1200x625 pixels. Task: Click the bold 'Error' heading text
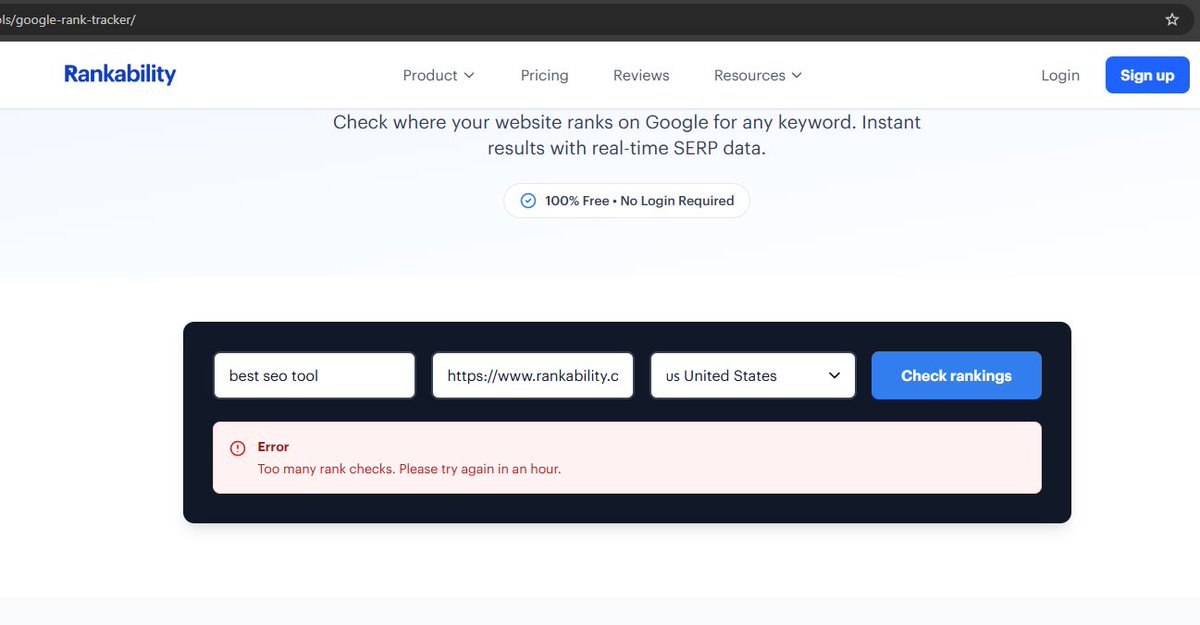click(x=273, y=447)
